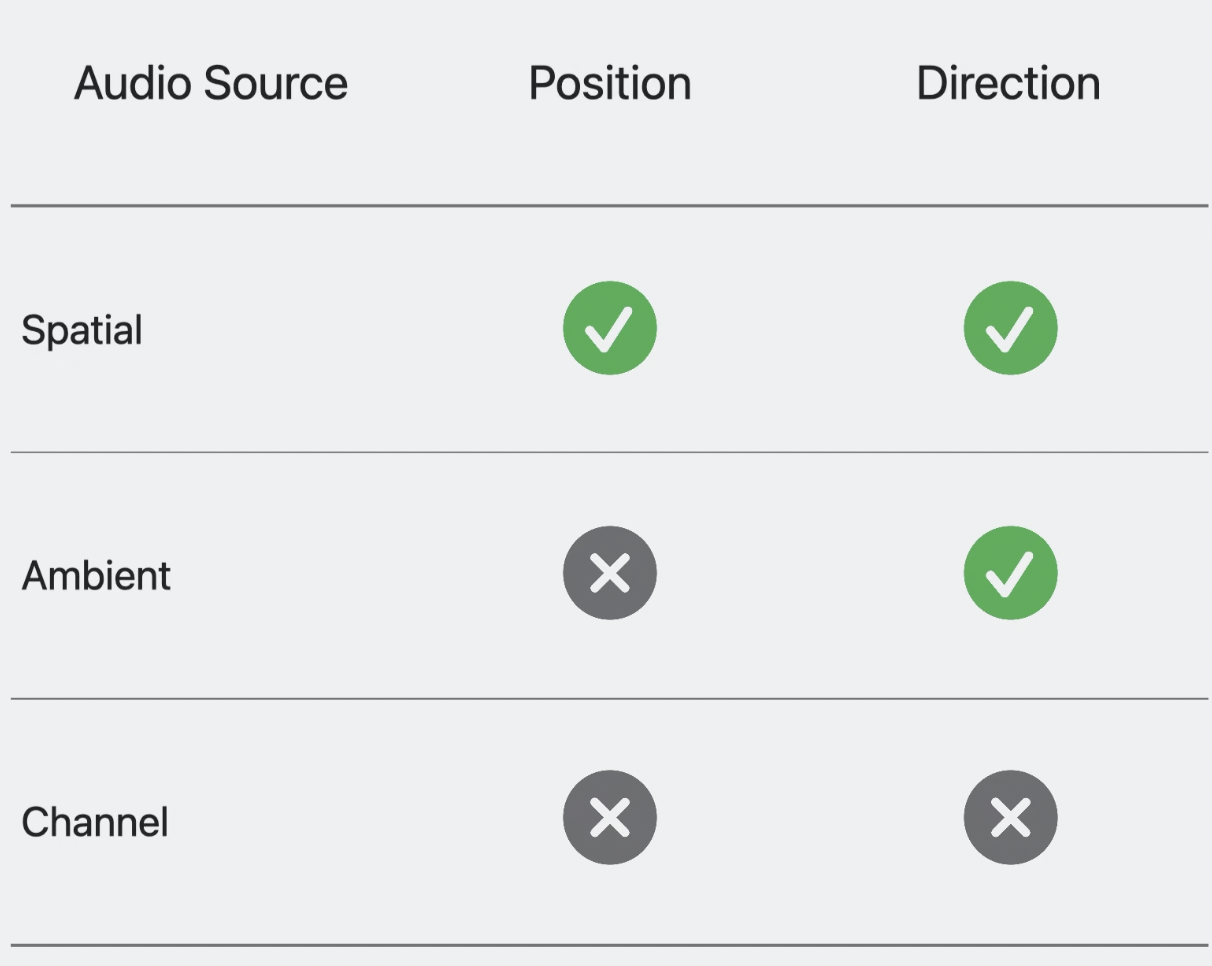
Task: Select the Direction column header
Action: [x=1008, y=83]
